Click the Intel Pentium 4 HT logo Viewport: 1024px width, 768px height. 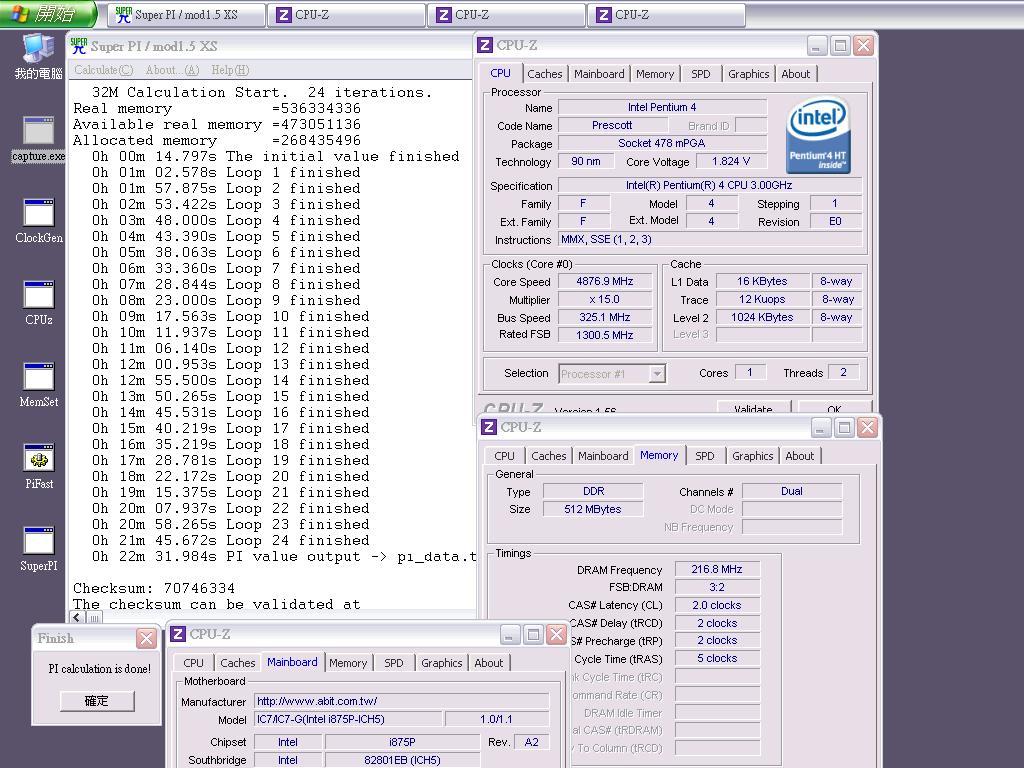(818, 135)
